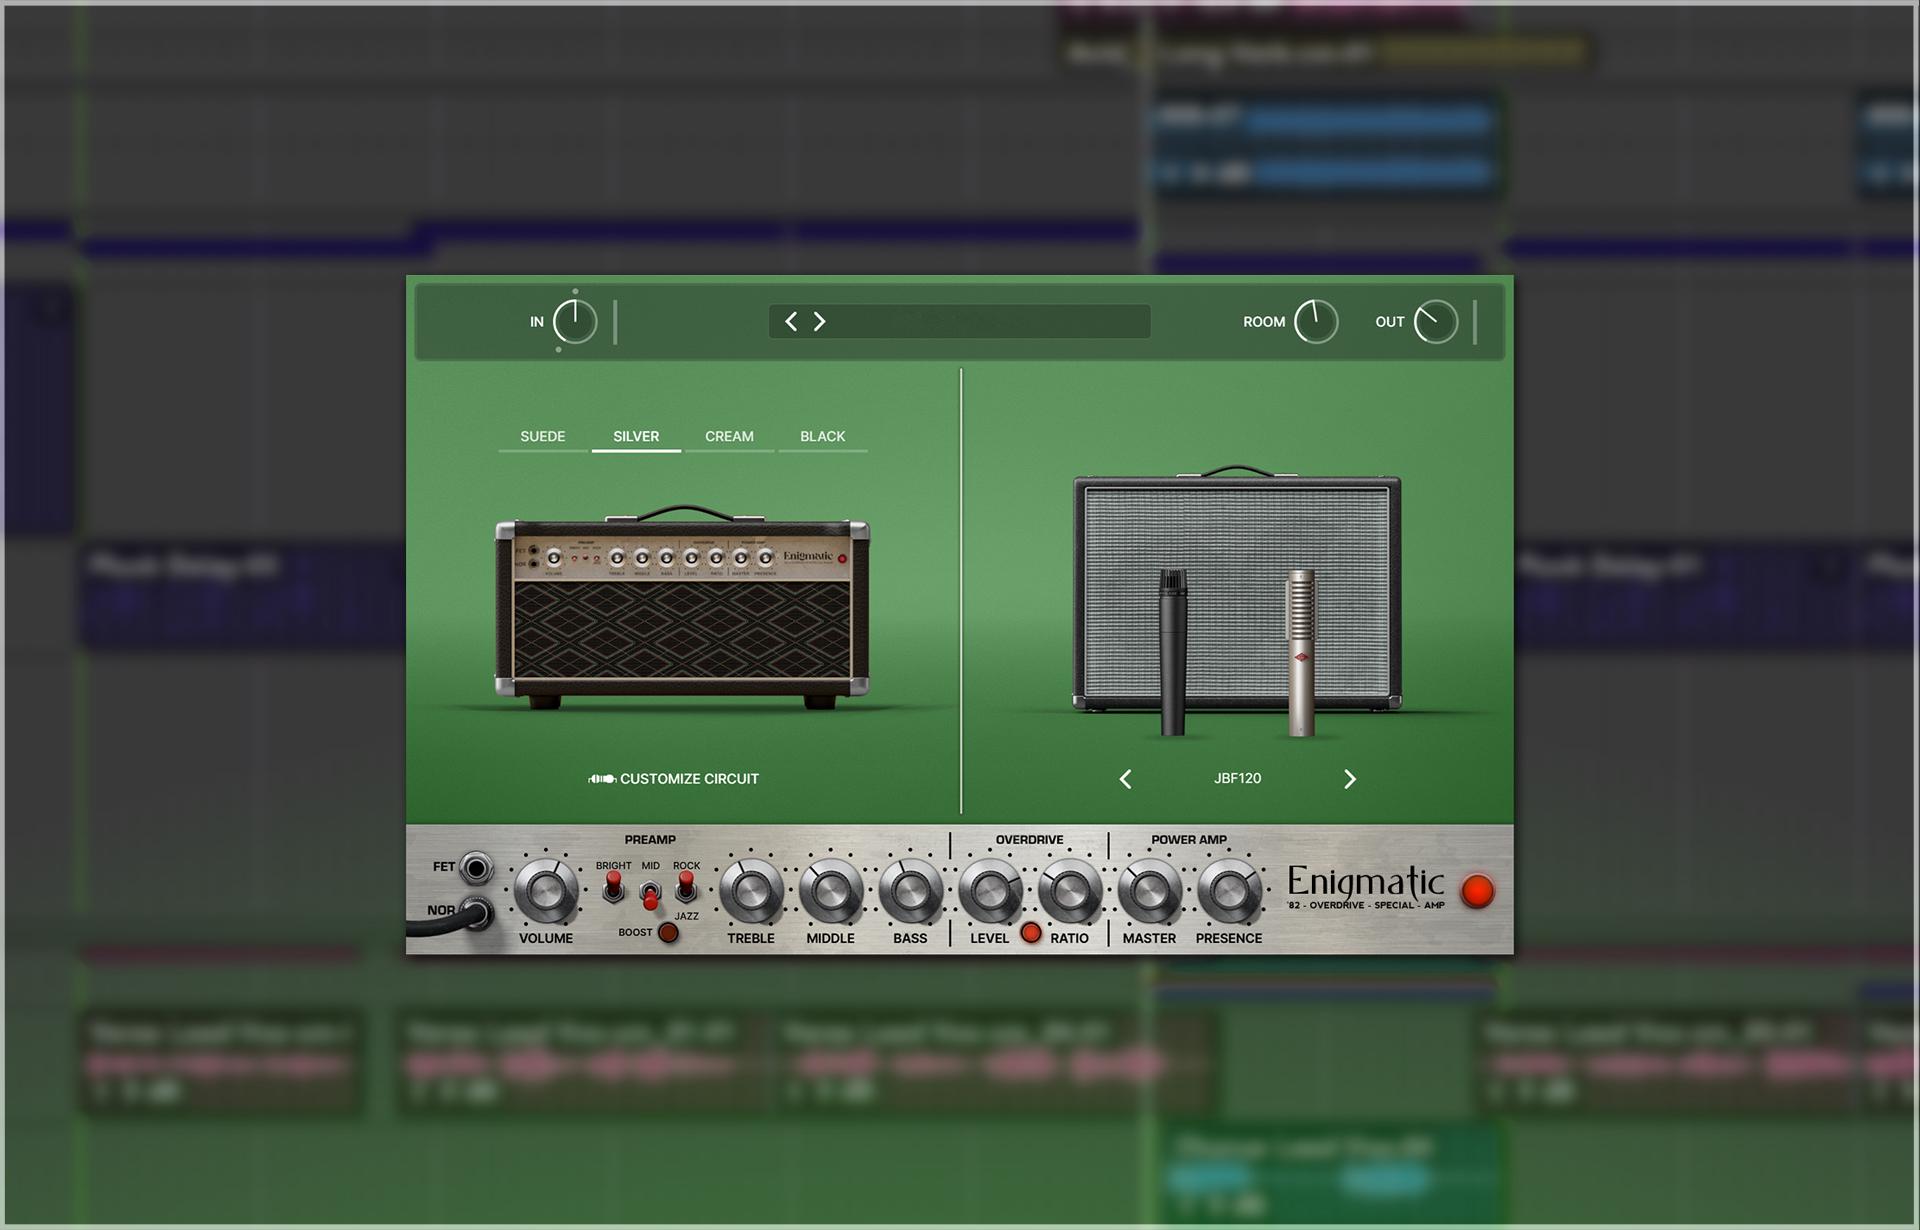The width and height of the screenshot is (1920, 1230).
Task: Toggle the BOOST button
Action: click(669, 933)
